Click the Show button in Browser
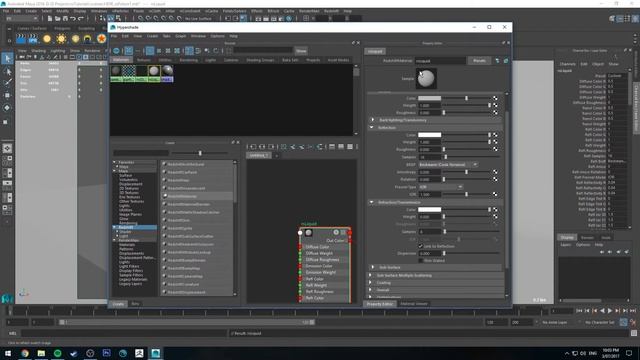Viewport: 640px width, 360px height. [x=301, y=51]
